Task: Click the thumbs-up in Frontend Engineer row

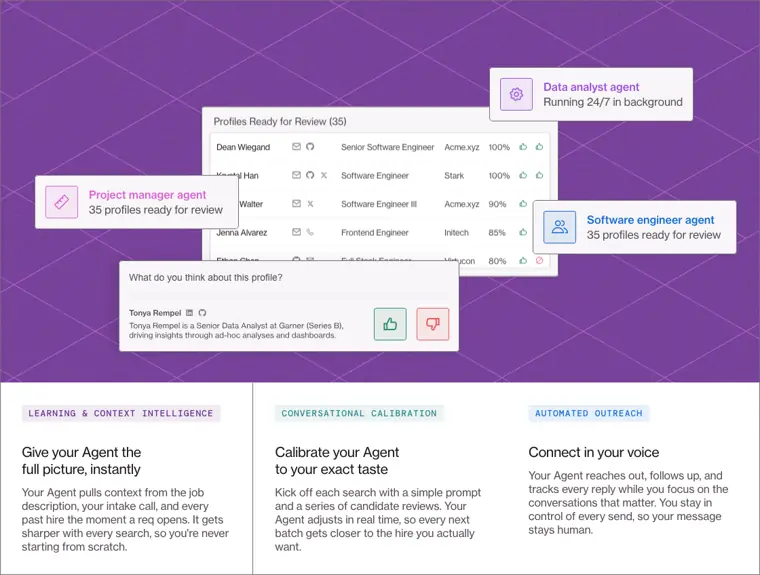Action: [523, 232]
